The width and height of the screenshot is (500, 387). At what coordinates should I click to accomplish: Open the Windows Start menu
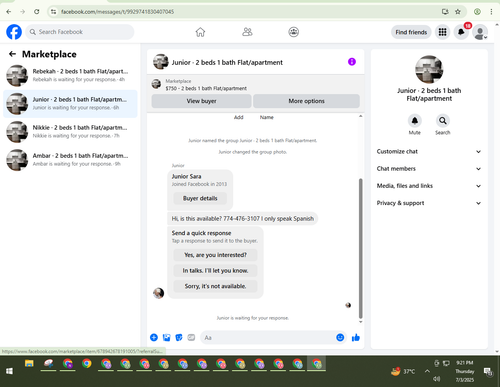(9, 371)
